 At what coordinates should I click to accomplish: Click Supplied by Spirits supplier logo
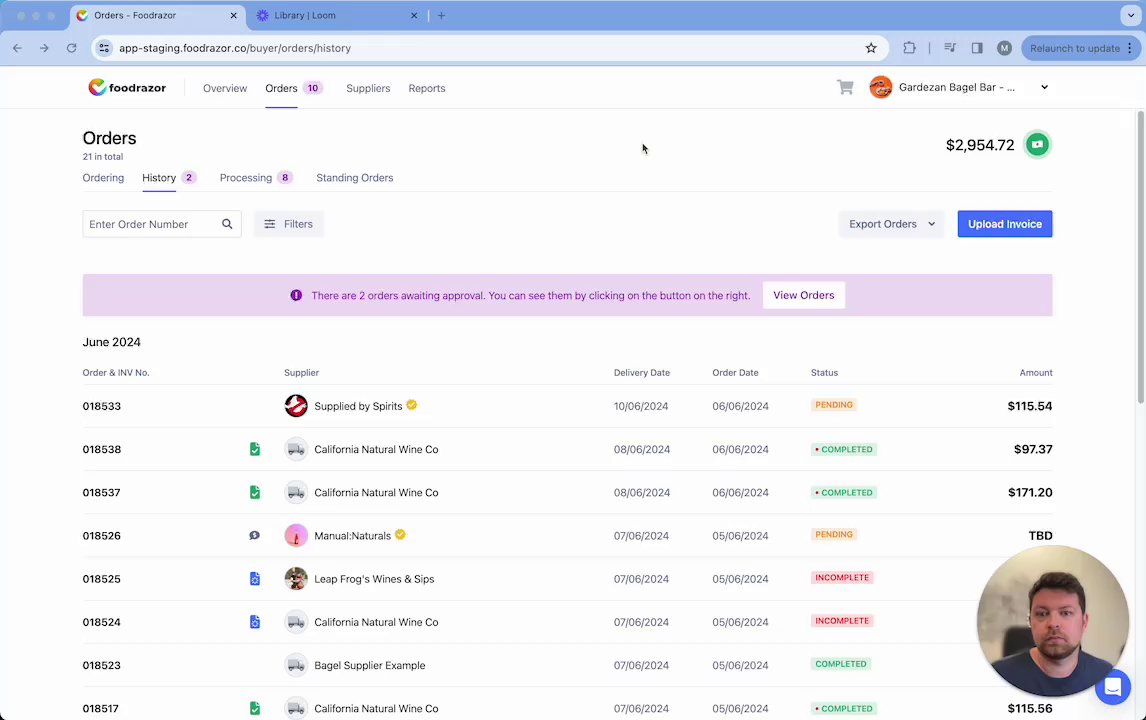[296, 406]
